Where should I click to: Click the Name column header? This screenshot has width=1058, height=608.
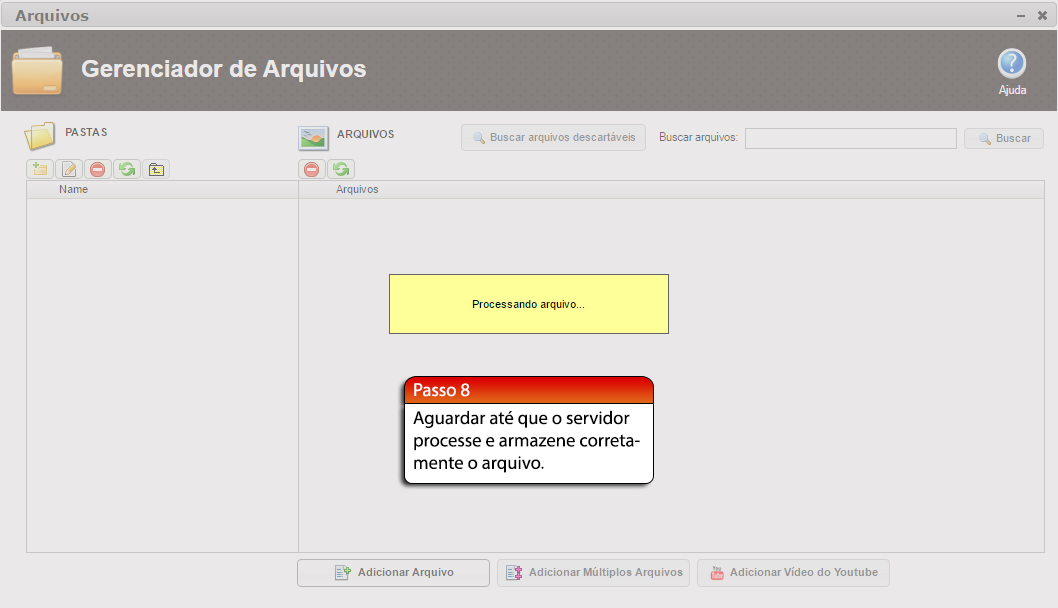click(x=73, y=189)
